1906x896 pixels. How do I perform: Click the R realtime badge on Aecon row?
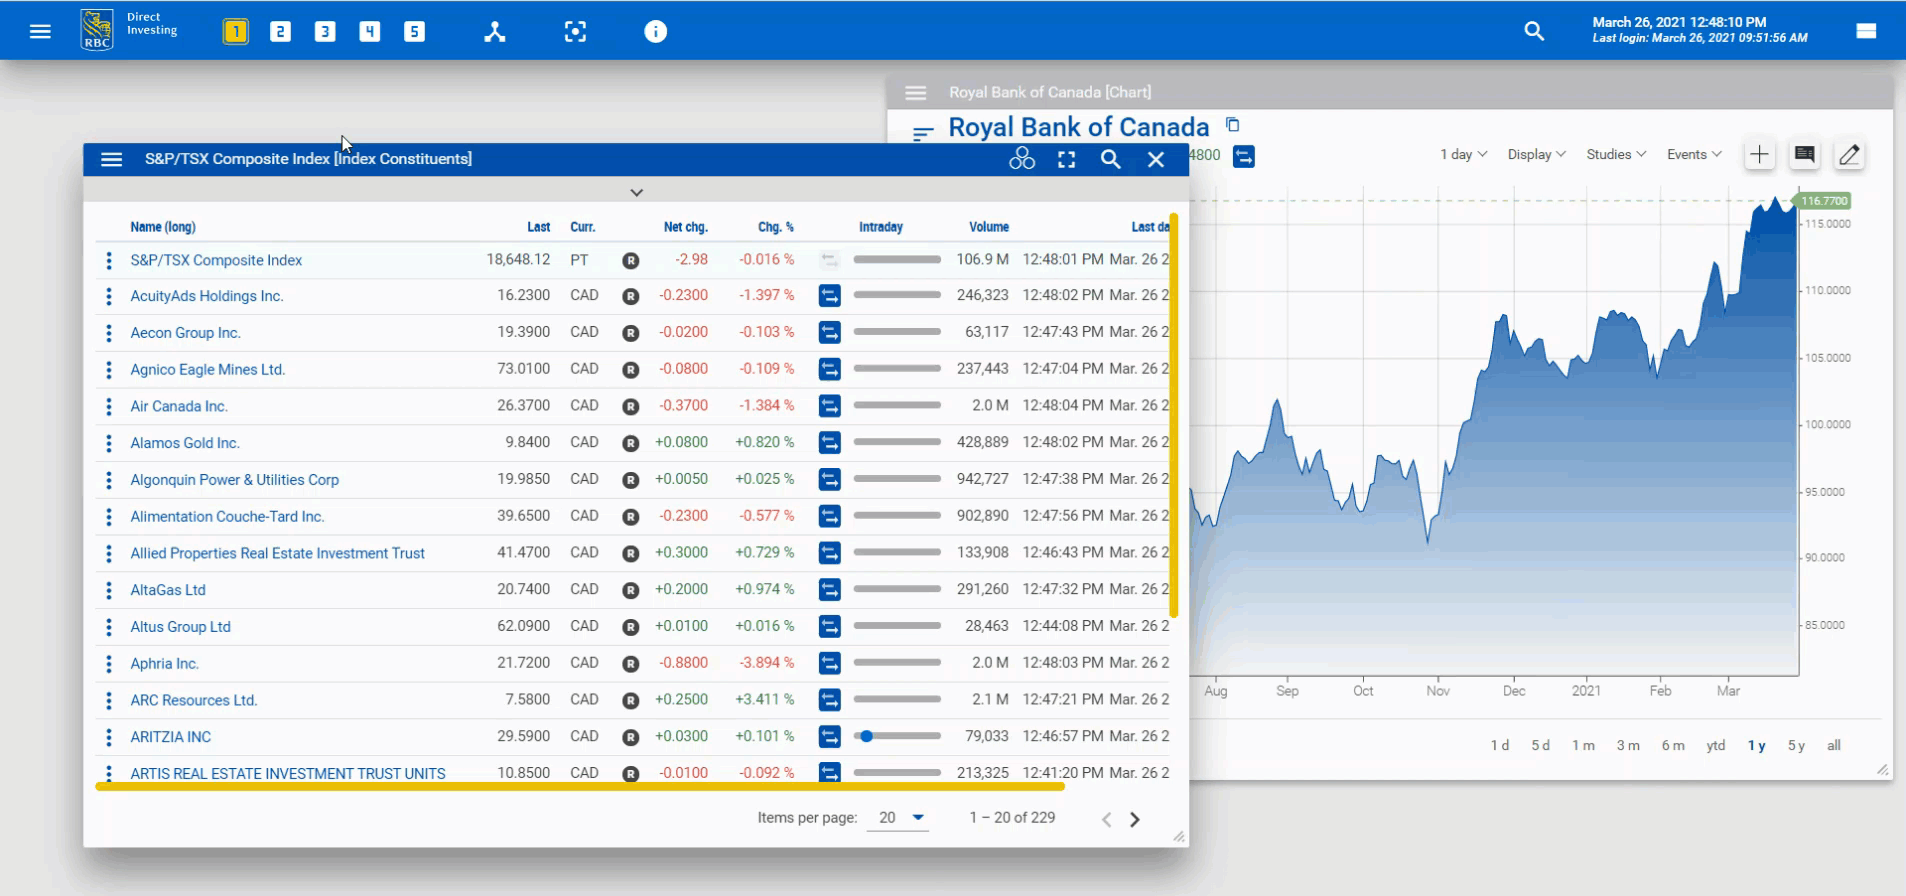click(x=630, y=333)
